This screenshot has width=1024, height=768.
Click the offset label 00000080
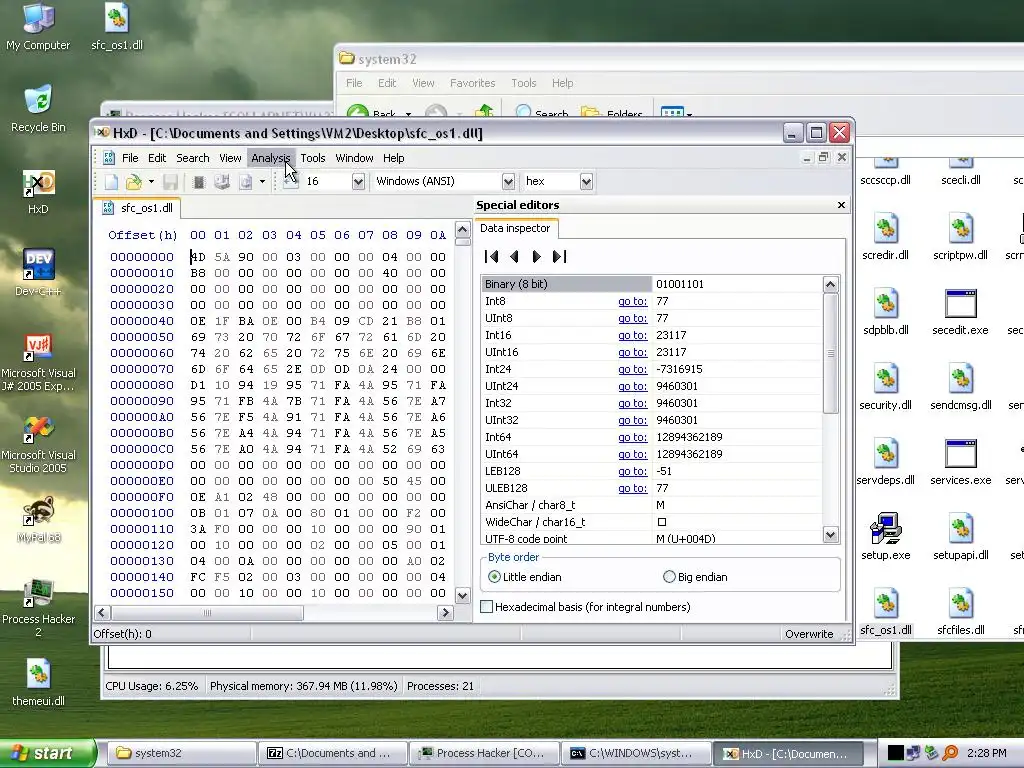142,385
